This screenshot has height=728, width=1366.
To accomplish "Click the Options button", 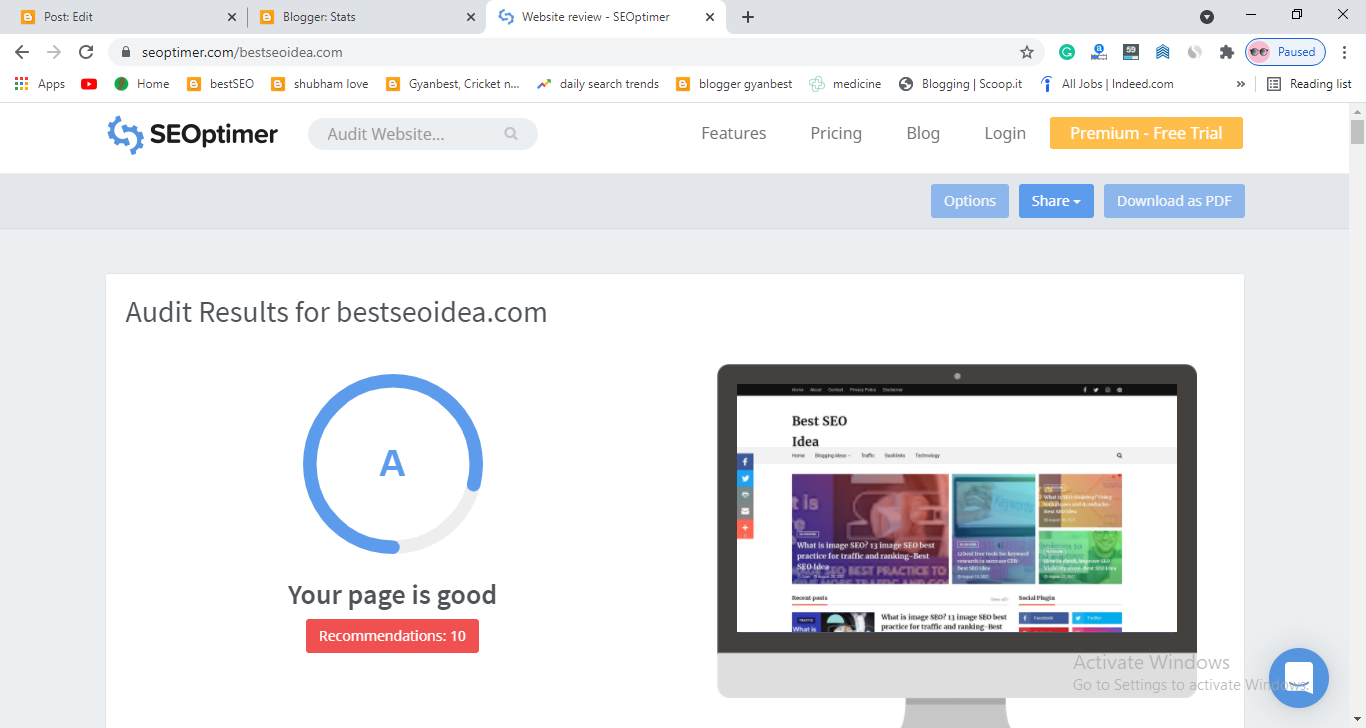I will [x=970, y=201].
